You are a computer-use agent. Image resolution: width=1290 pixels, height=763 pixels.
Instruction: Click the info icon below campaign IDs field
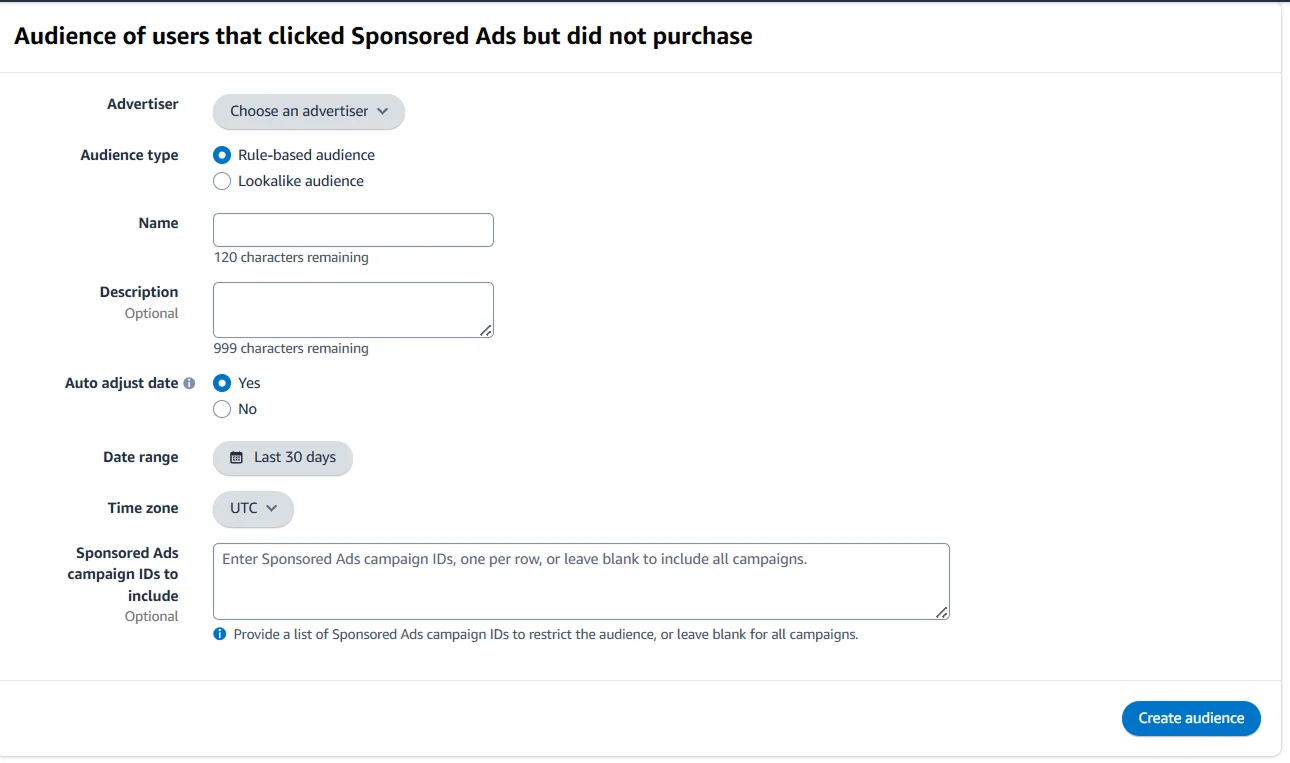click(x=220, y=634)
